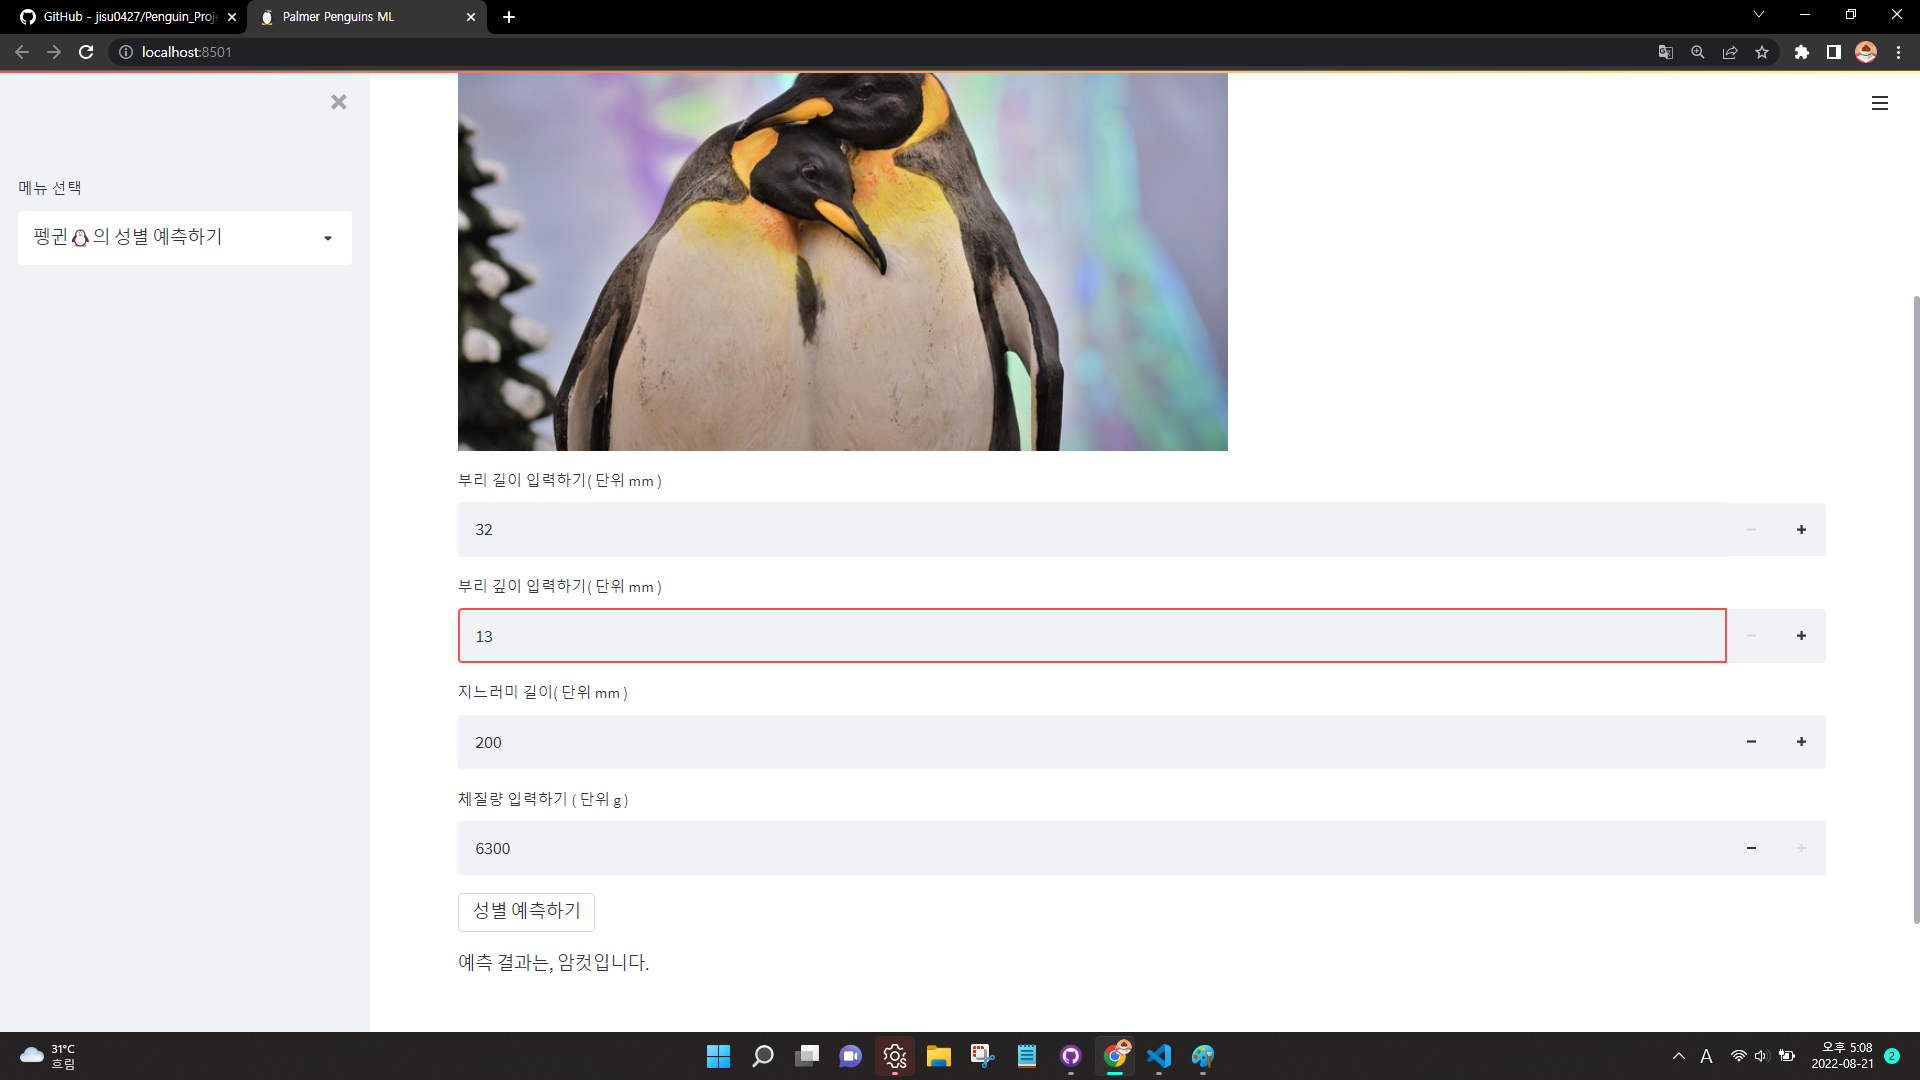The image size is (1920, 1080).
Task: Open Task View on the taskbar
Action: tap(807, 1056)
